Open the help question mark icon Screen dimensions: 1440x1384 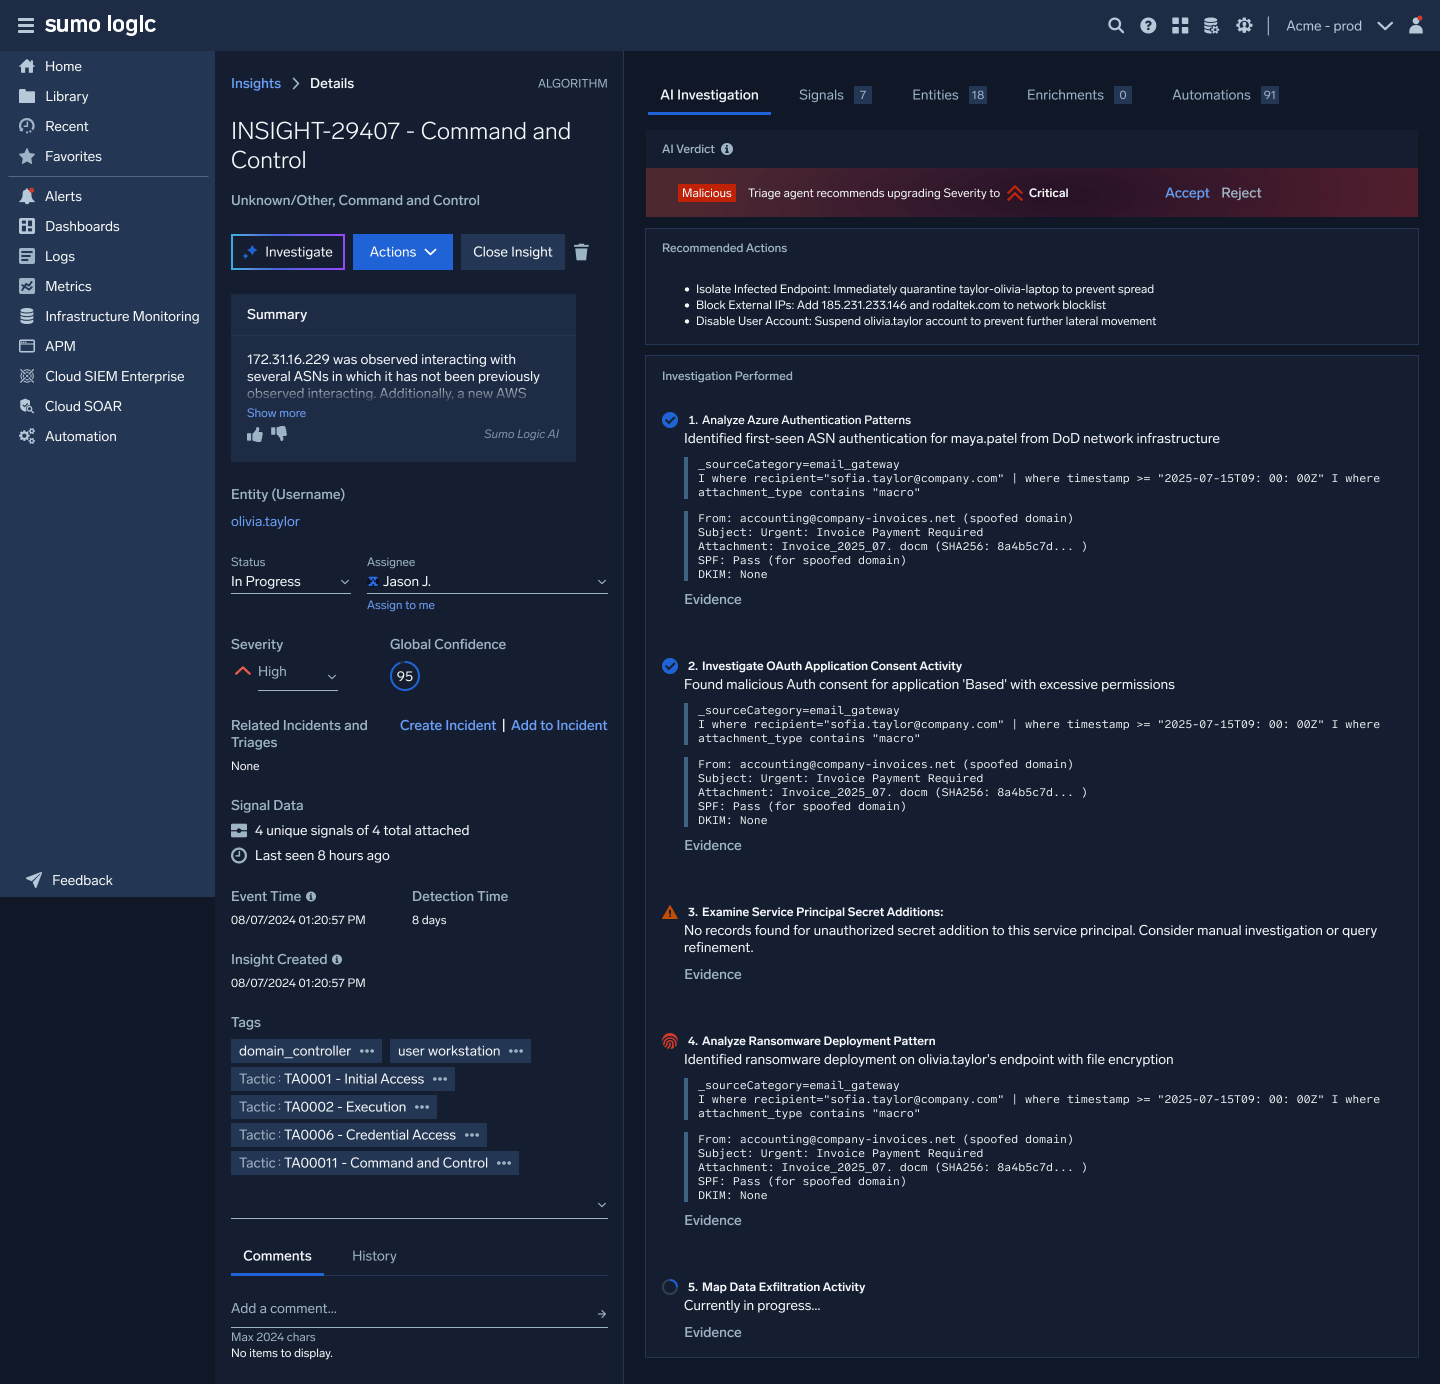click(x=1148, y=26)
